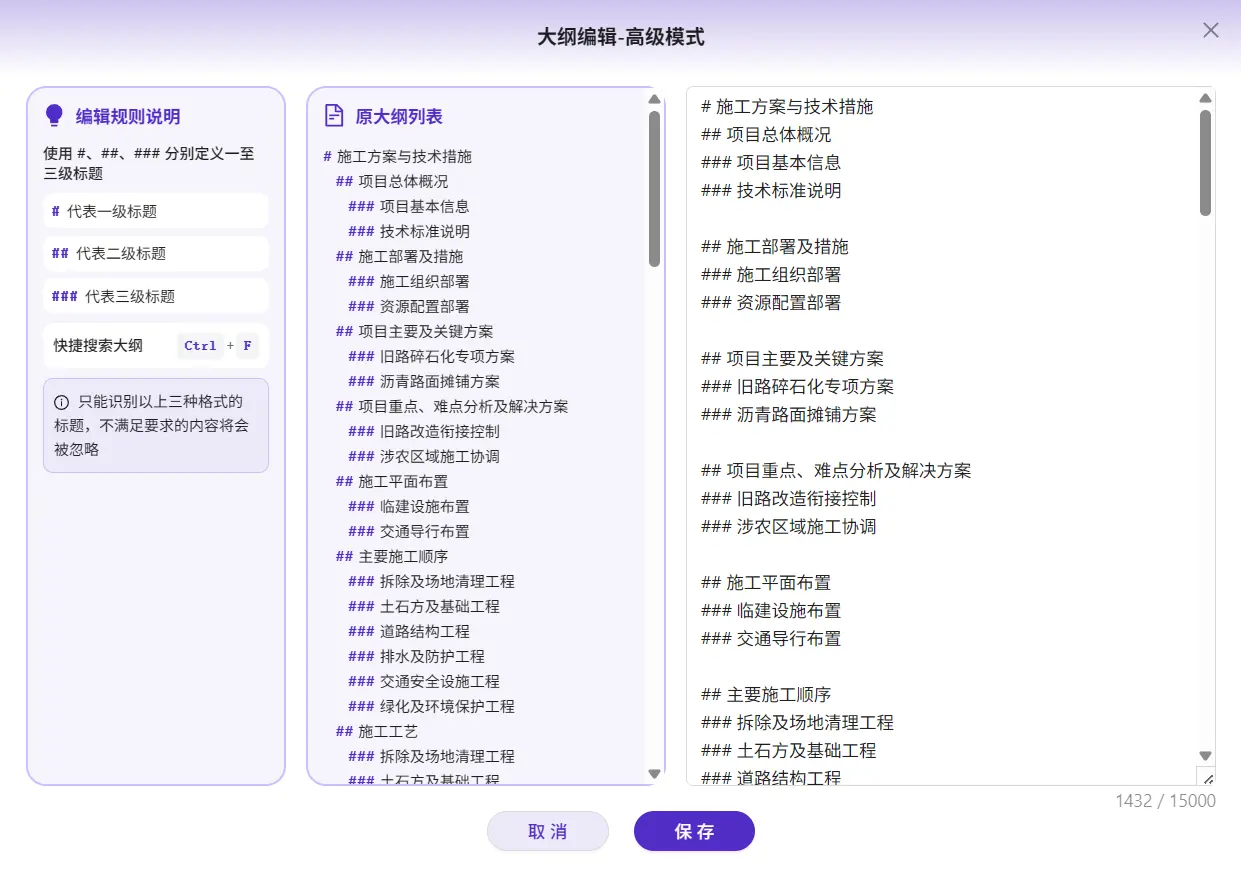Click the 保存 button
This screenshot has width=1241, height=870.
coord(694,831)
